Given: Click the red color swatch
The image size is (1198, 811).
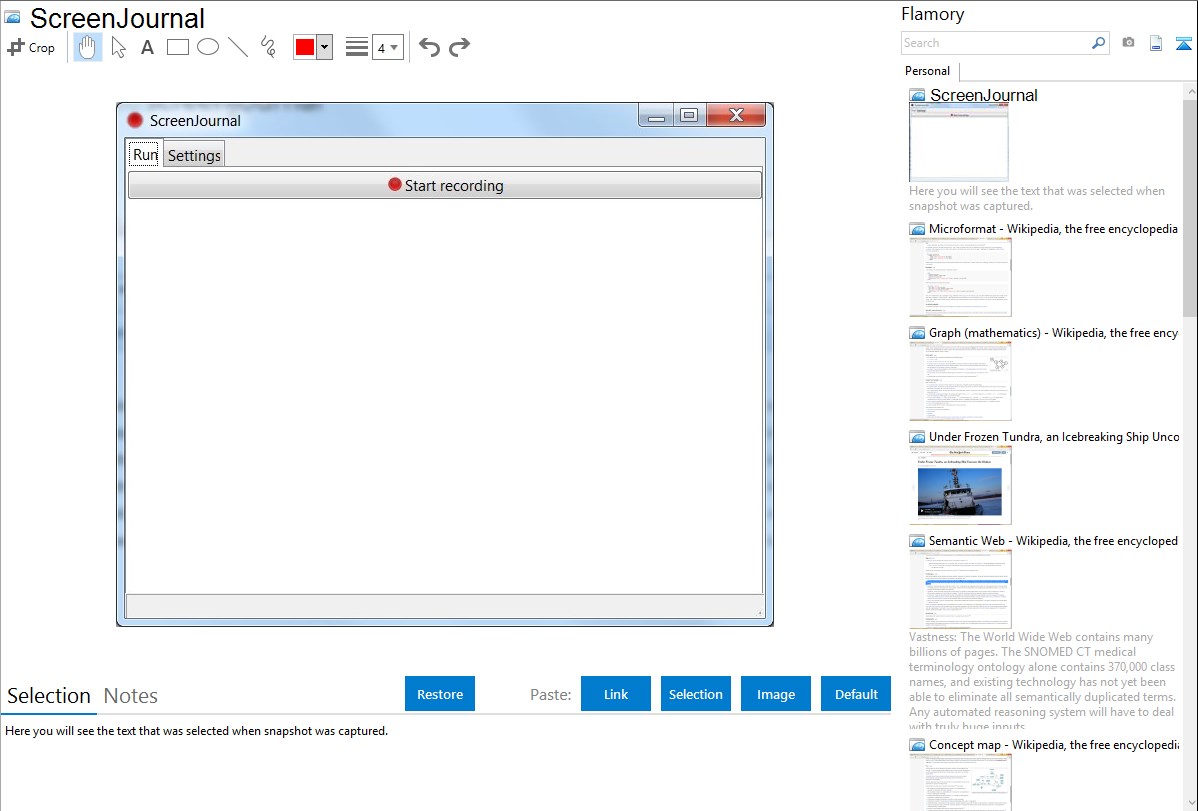Looking at the screenshot, I should click(x=305, y=47).
